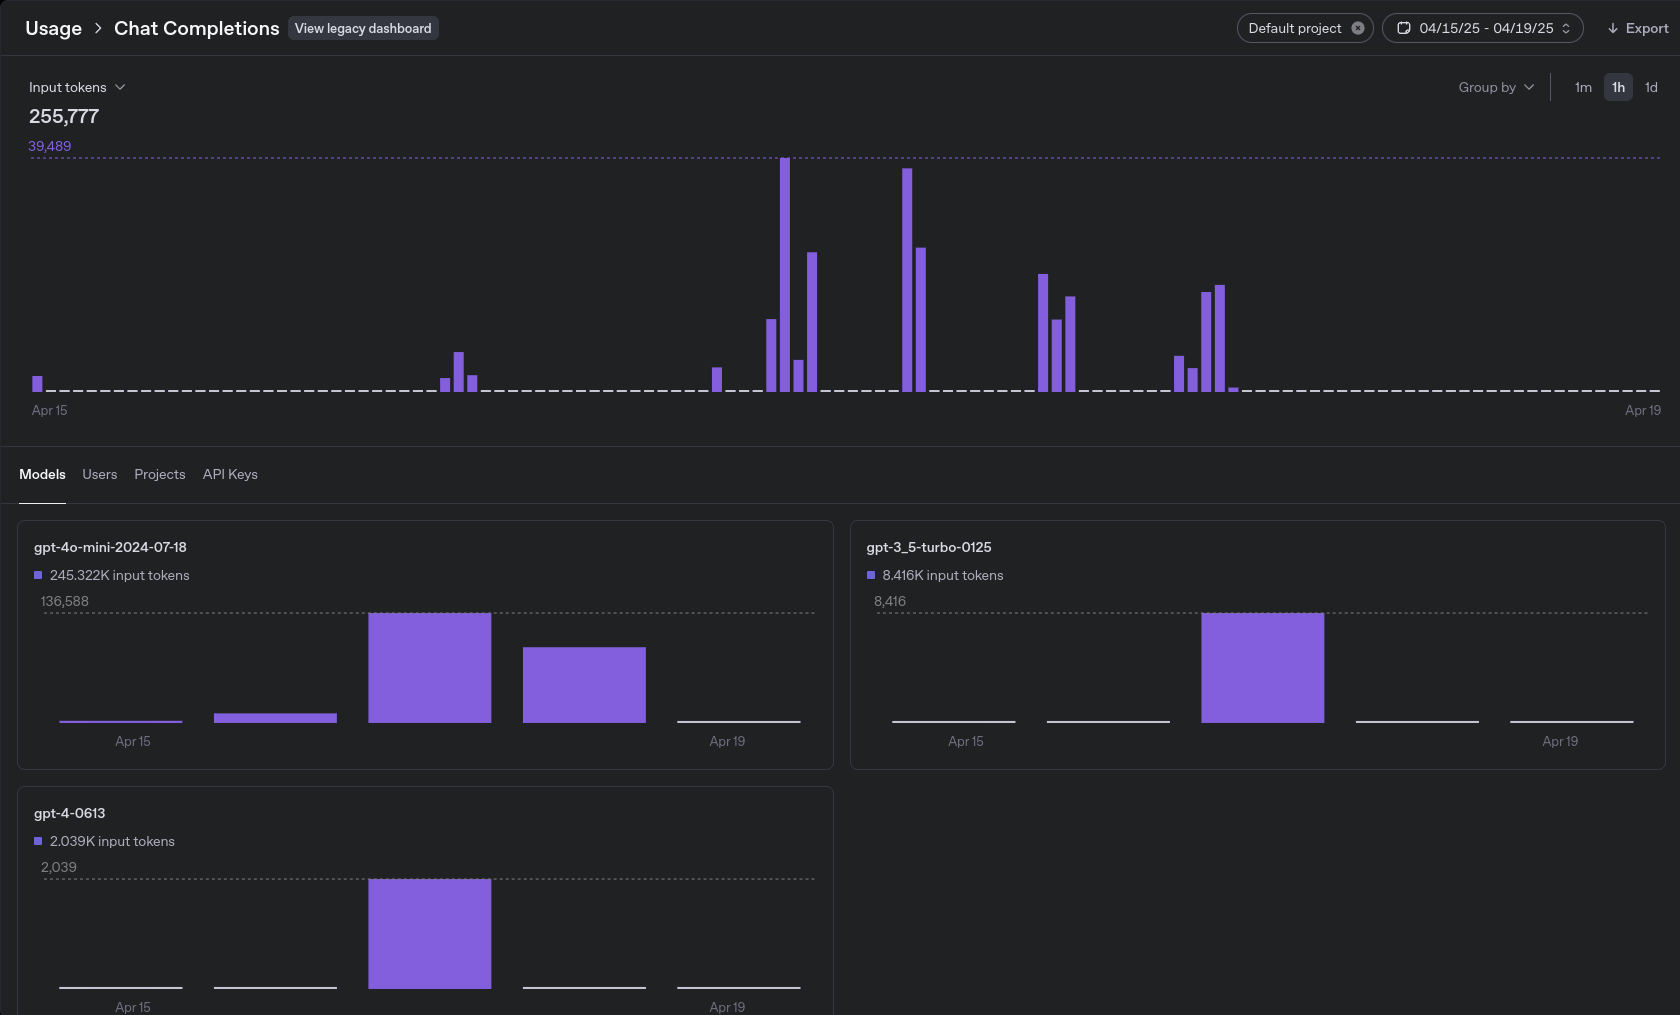Click gpt-4-0613 legend square marker

click(x=38, y=841)
